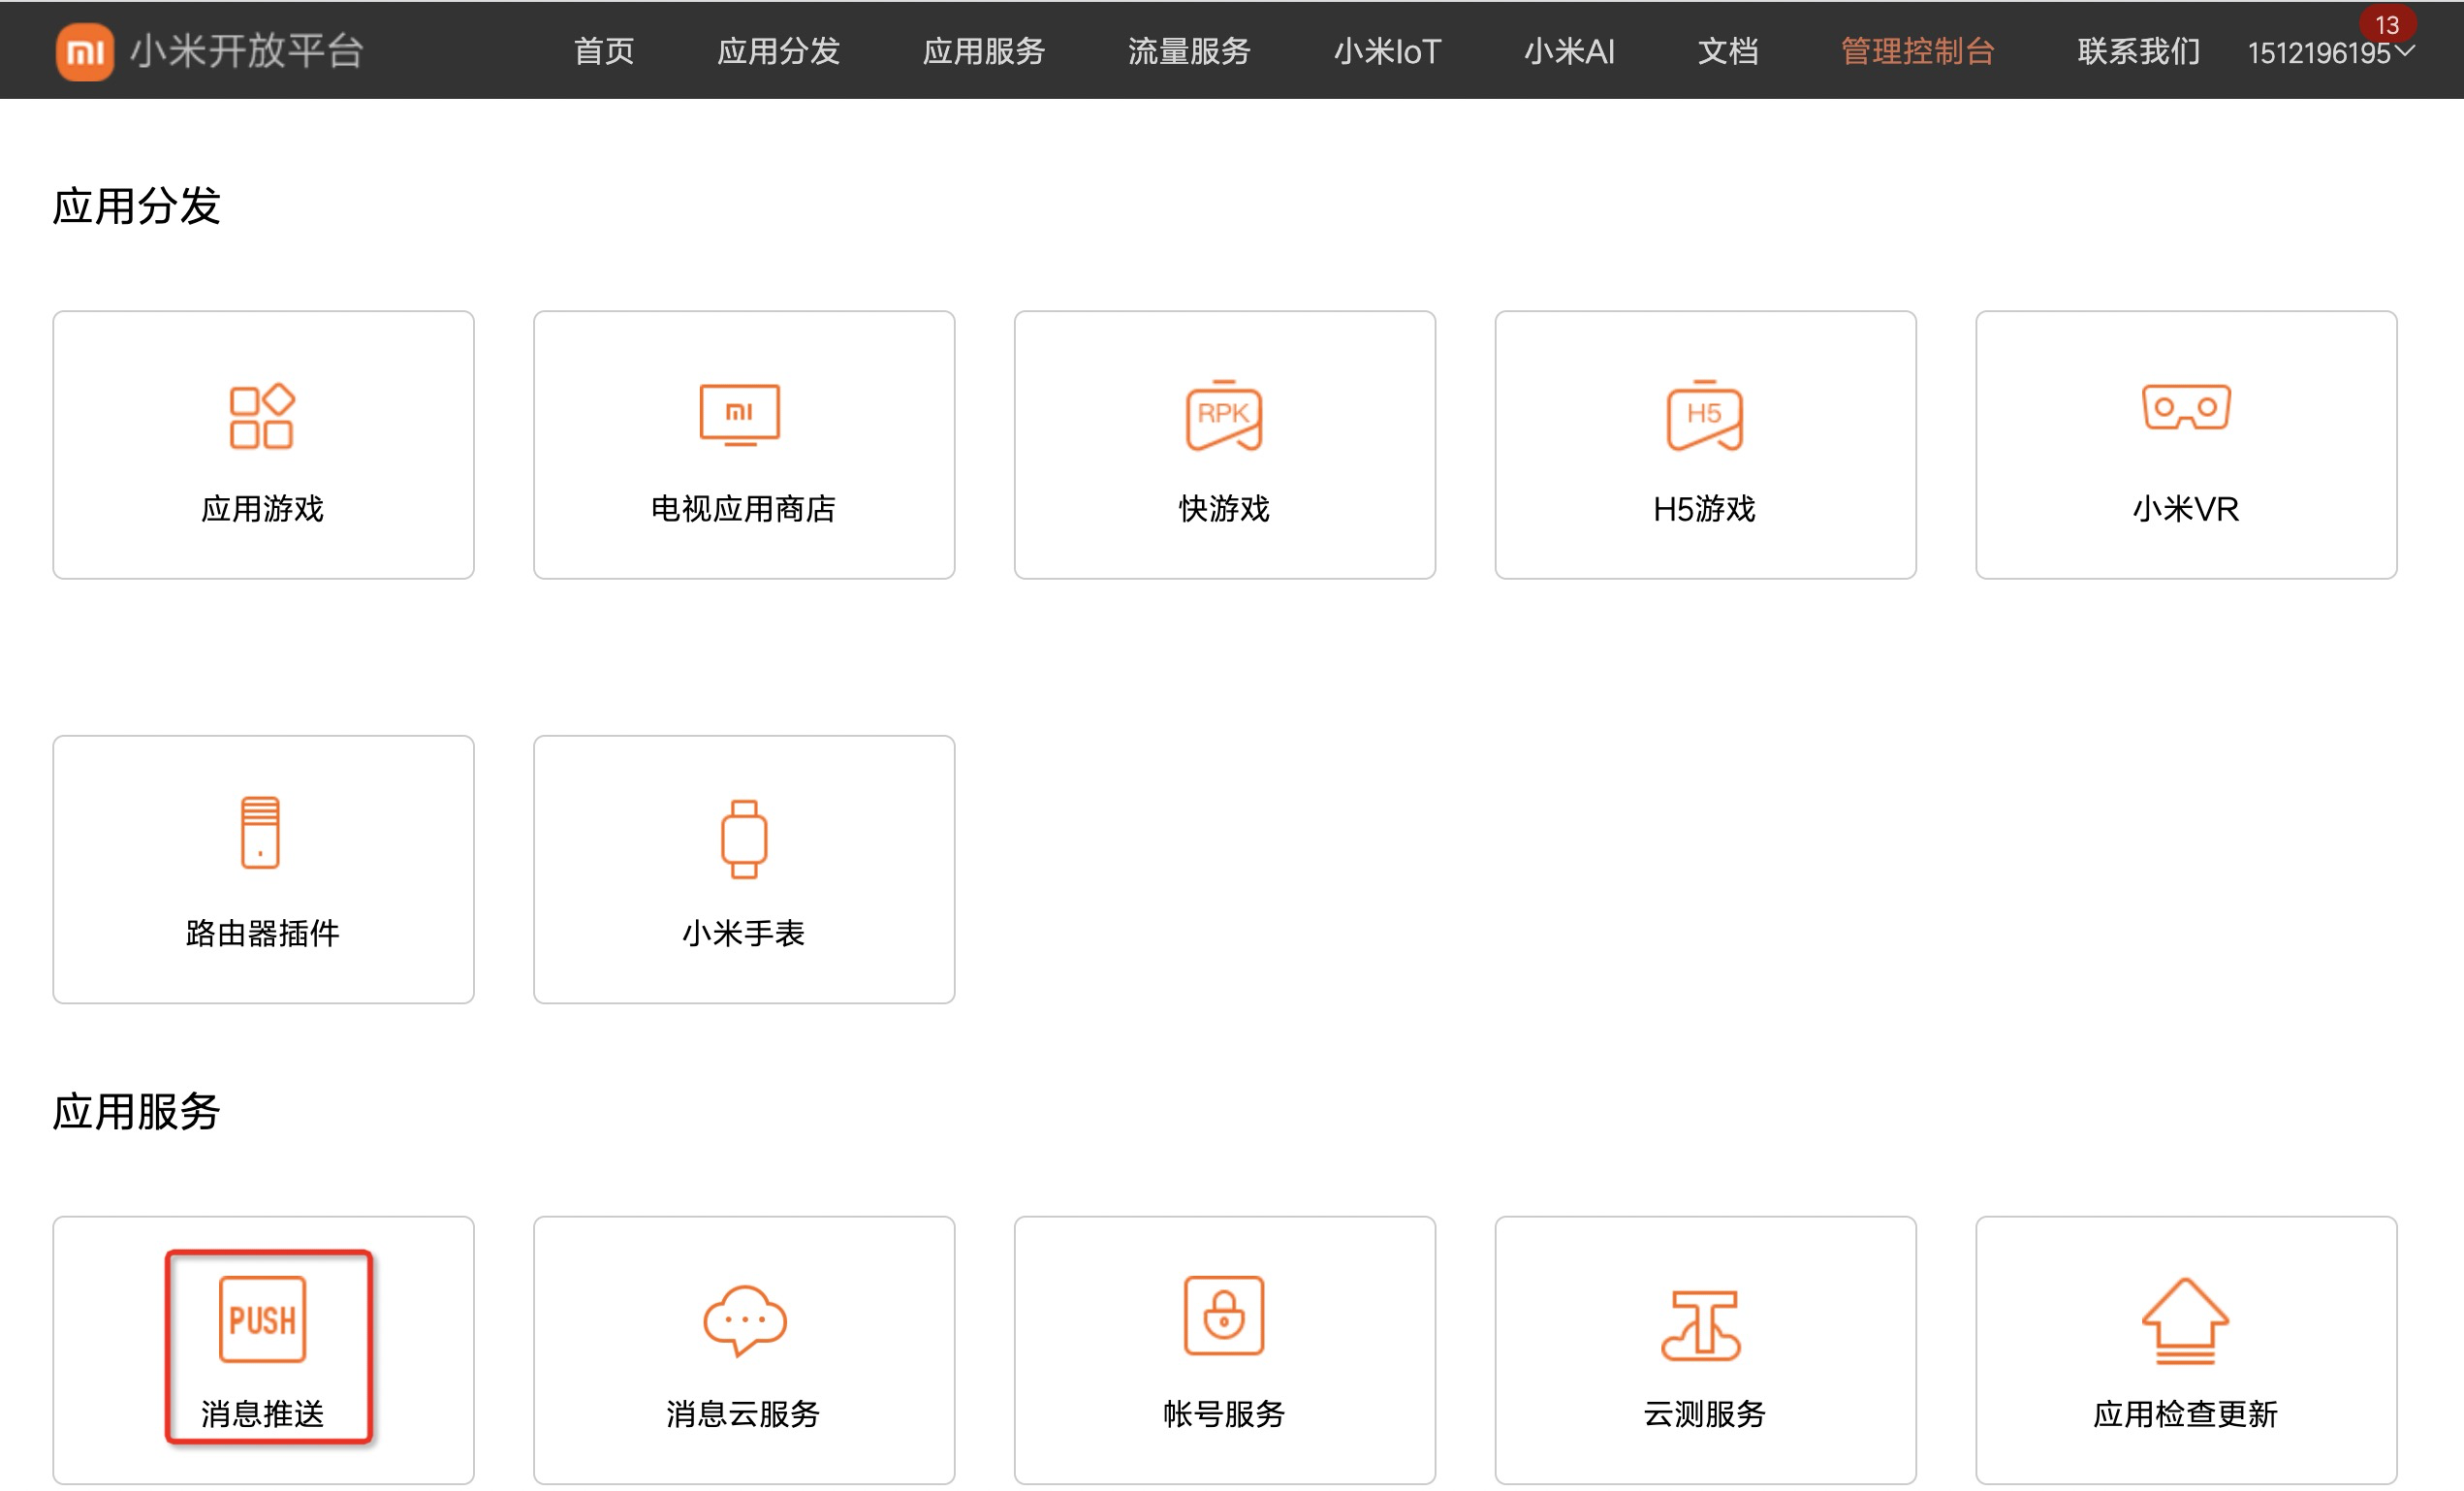
Task: Open the 流量服务 navigation menu
Action: tap(1189, 51)
